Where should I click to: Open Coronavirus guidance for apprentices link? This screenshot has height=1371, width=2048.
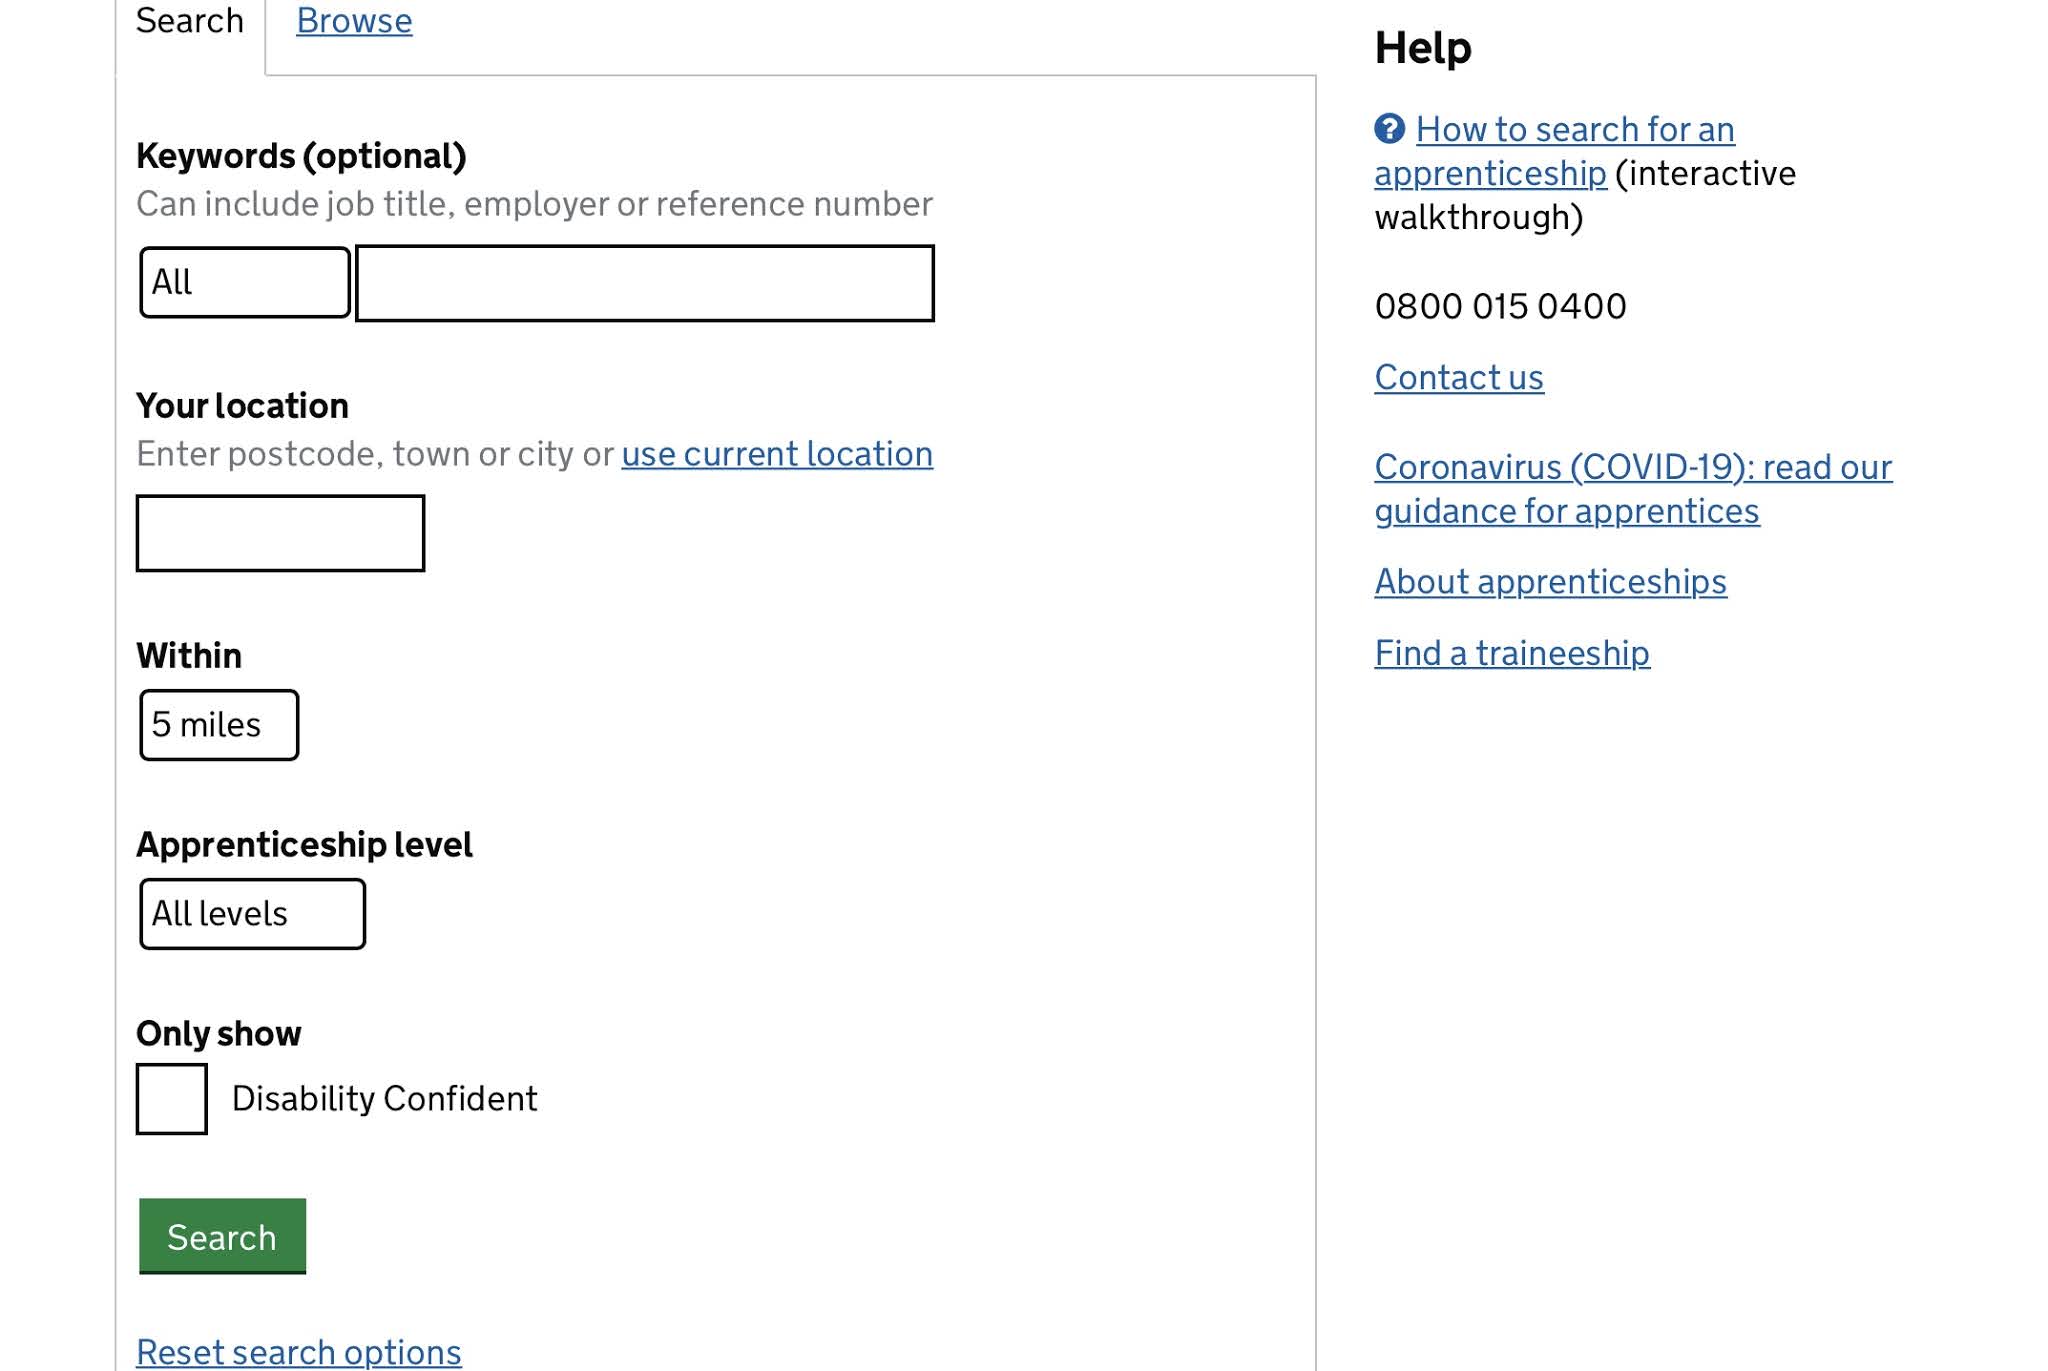pos(1633,489)
